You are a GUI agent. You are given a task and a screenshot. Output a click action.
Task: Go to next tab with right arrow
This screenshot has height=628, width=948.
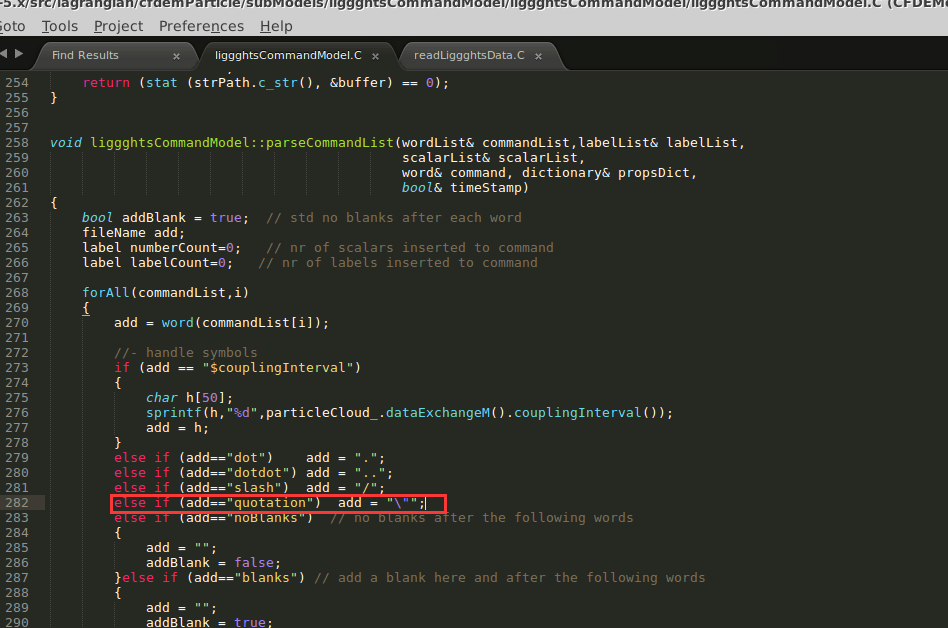tap(19, 53)
